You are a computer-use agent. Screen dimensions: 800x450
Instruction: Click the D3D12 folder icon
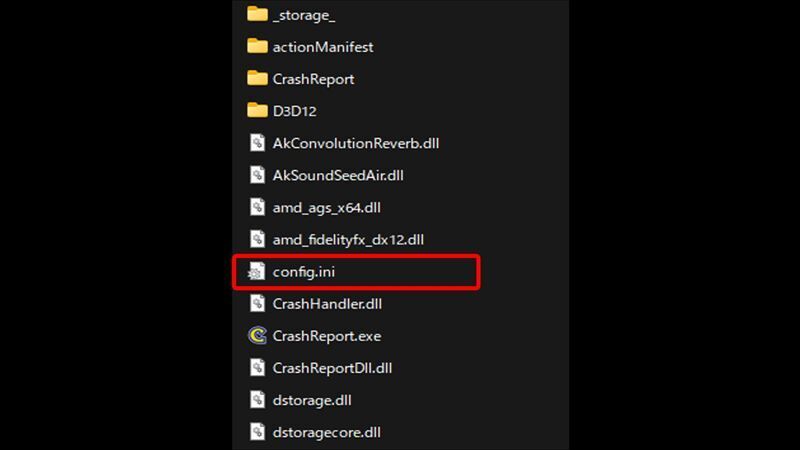point(257,111)
